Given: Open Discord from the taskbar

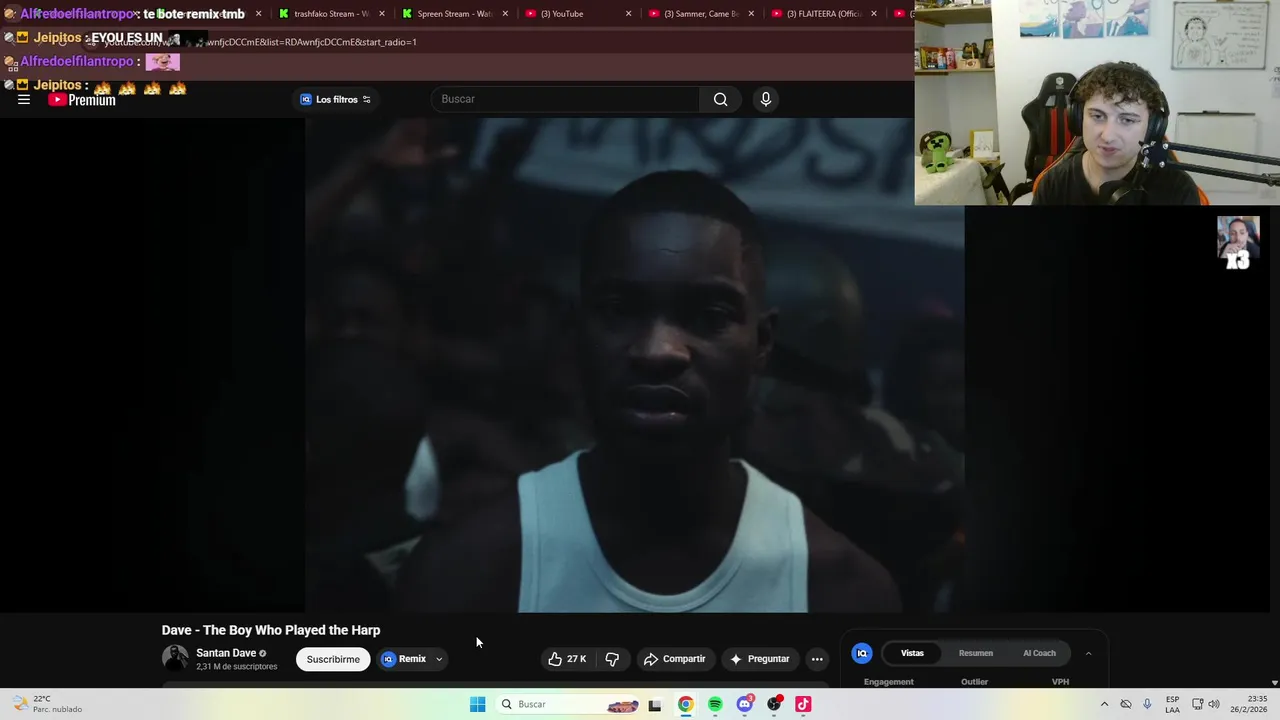Looking at the screenshot, I should pos(744,705).
